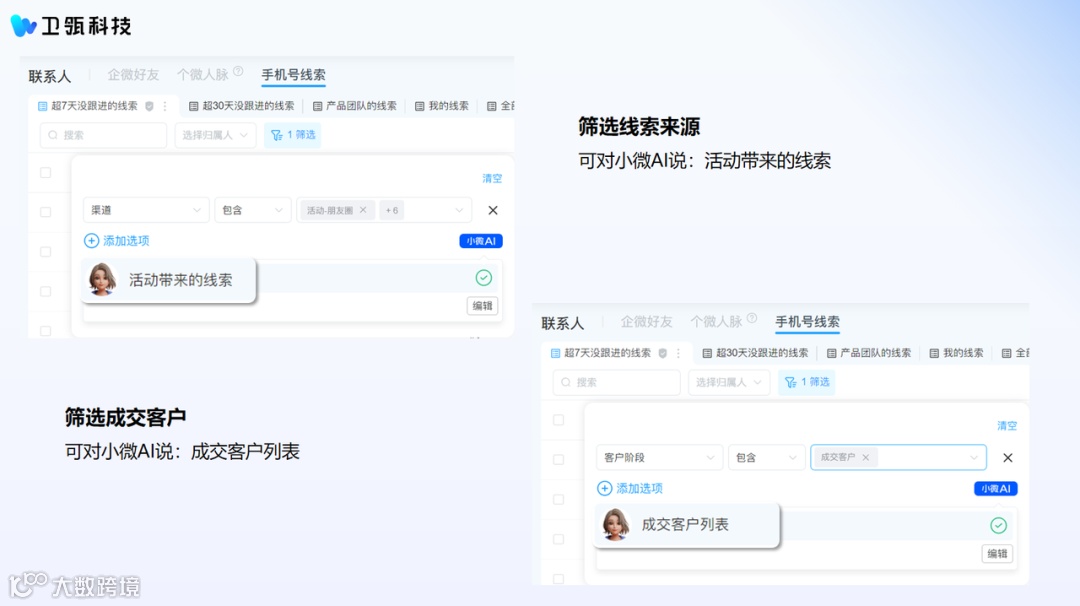Delete the 渠道 filter row with X
1080x606 pixels.
tap(493, 210)
